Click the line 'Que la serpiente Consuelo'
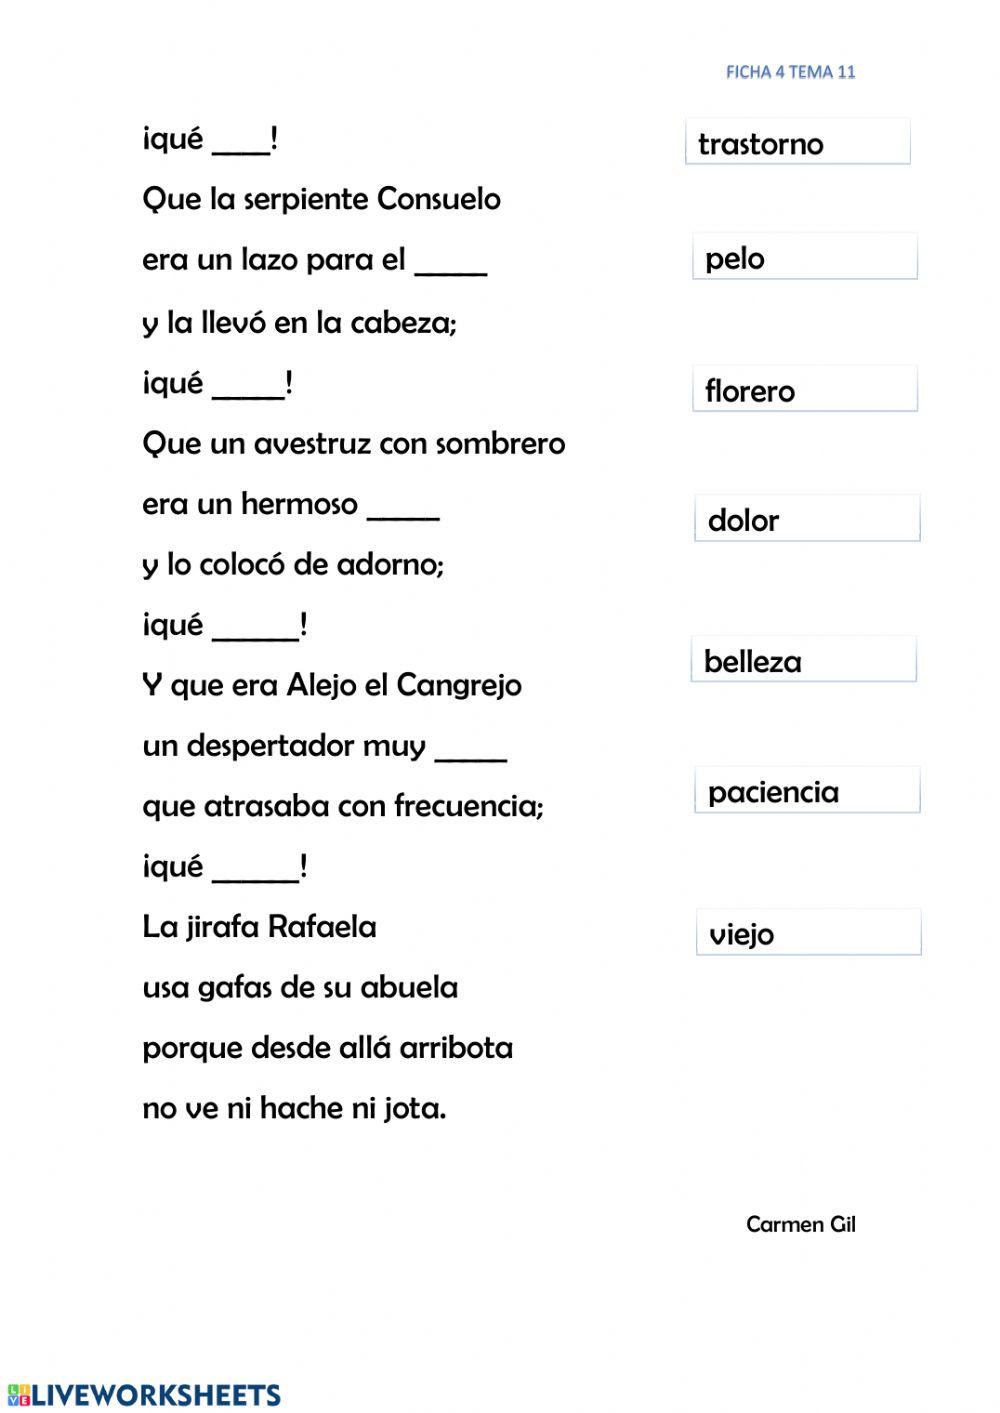 click(321, 199)
